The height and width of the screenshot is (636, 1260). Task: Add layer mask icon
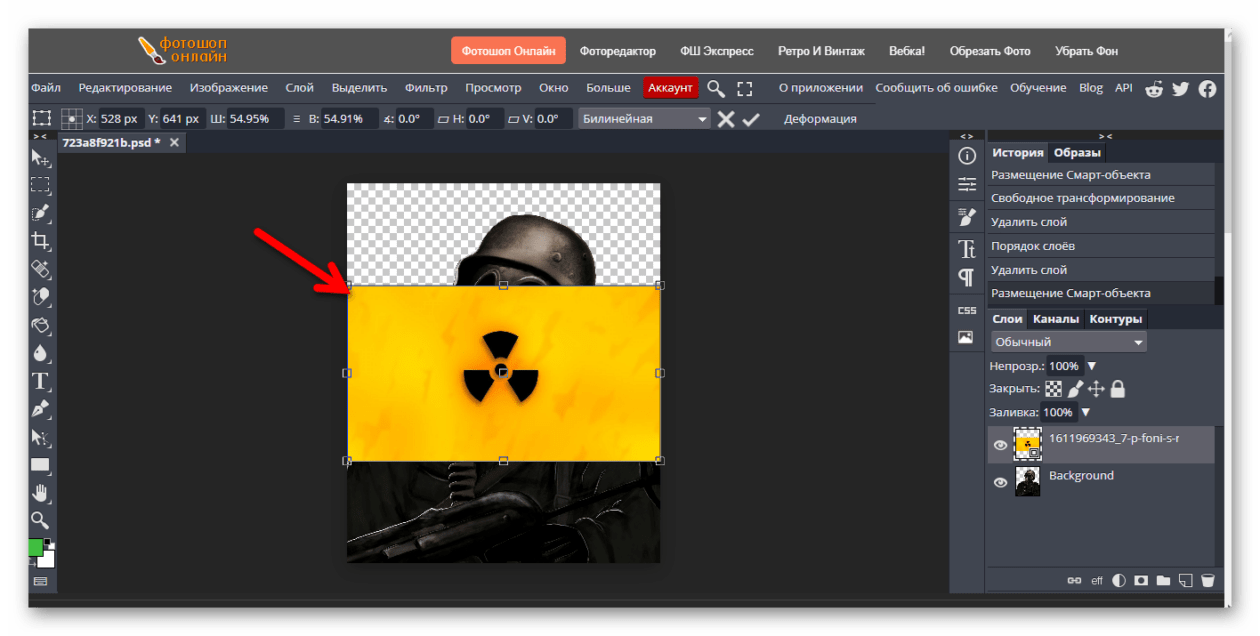pyautogui.click(x=1141, y=580)
